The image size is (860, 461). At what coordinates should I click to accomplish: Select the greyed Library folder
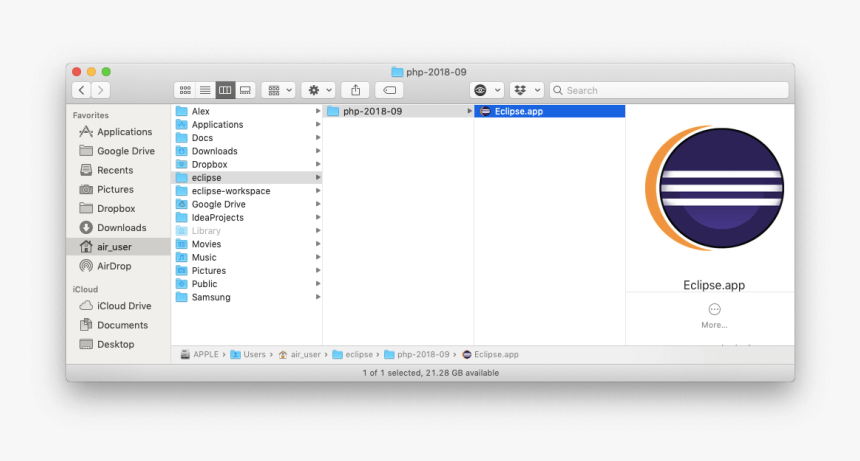247,231
